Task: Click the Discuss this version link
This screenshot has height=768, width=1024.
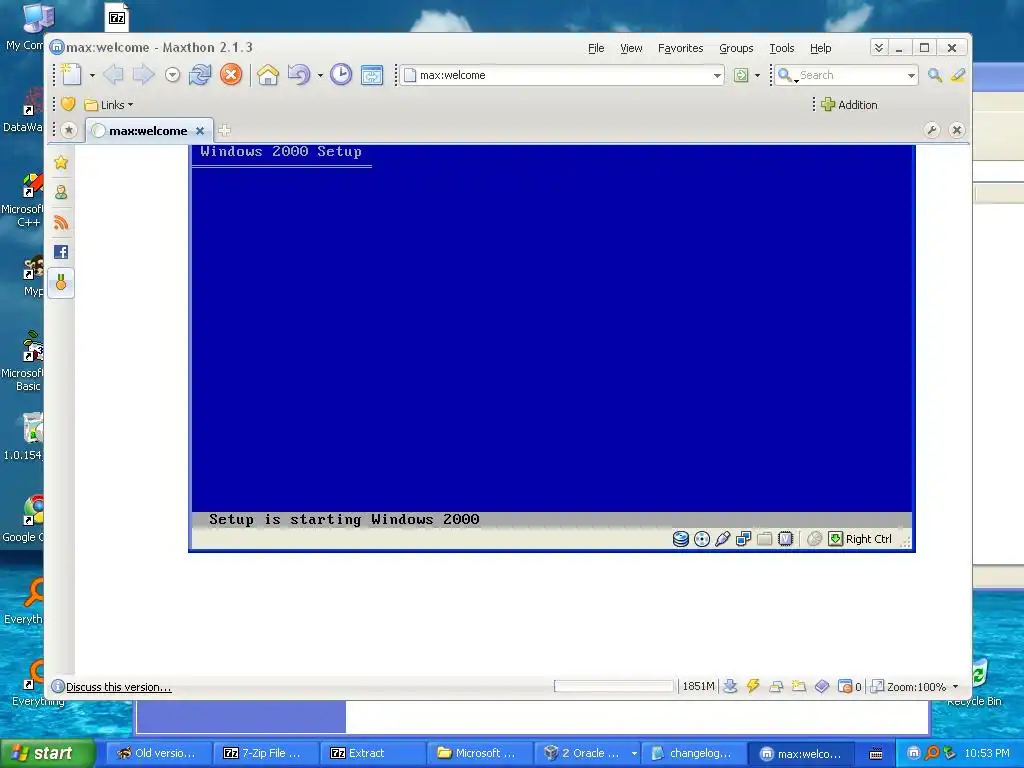Action: (118, 687)
